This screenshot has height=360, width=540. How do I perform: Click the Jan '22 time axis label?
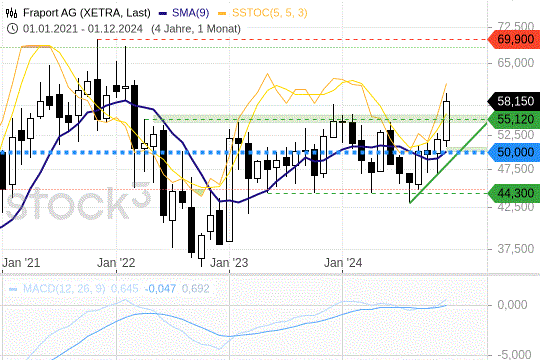[116, 263]
